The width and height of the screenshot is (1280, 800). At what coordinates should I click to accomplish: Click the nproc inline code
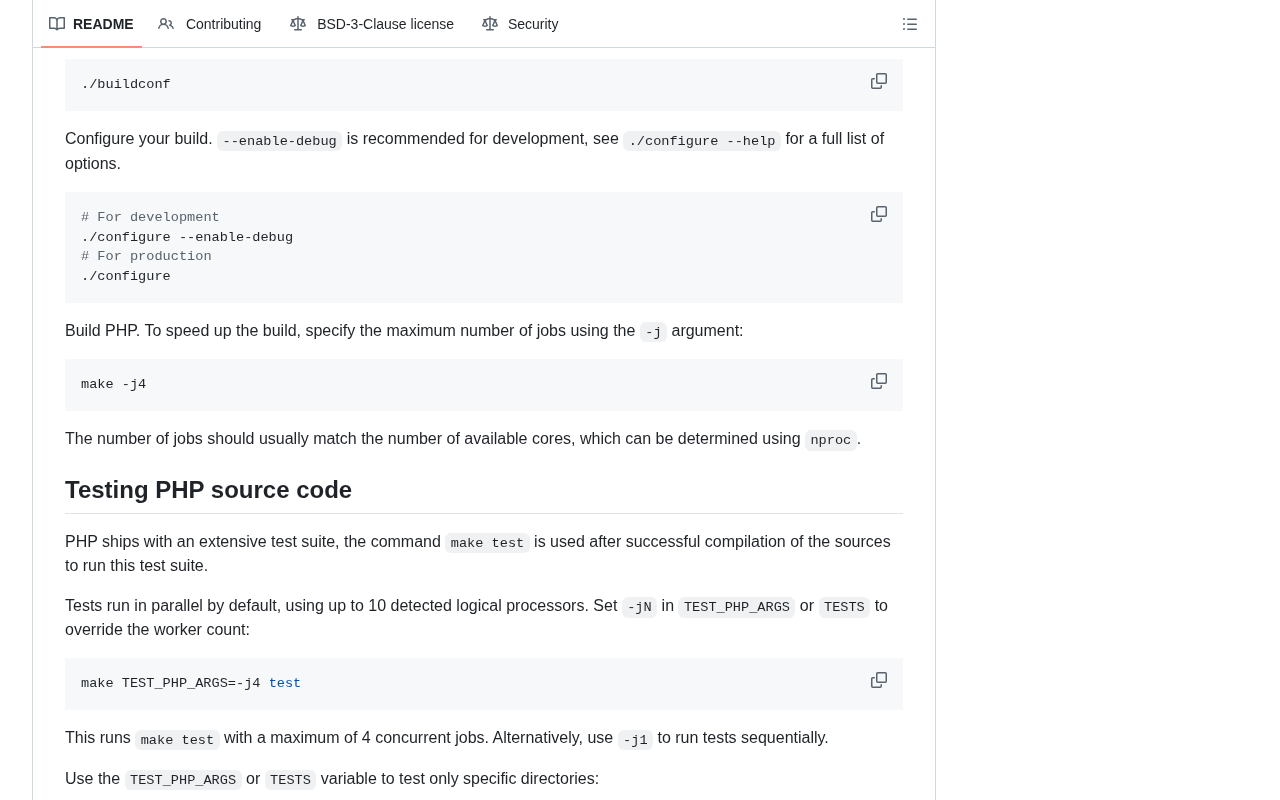point(831,440)
